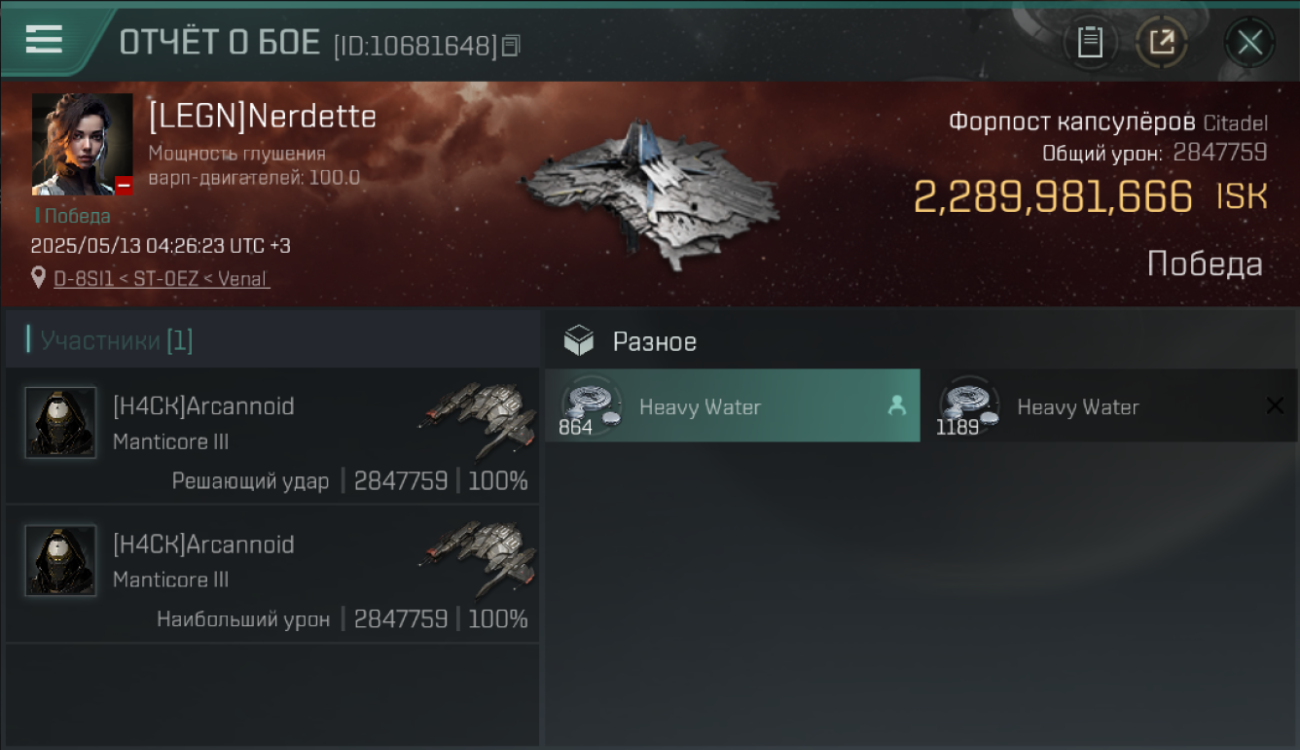
Task: Open the clipboard report icon
Action: click(x=1090, y=42)
